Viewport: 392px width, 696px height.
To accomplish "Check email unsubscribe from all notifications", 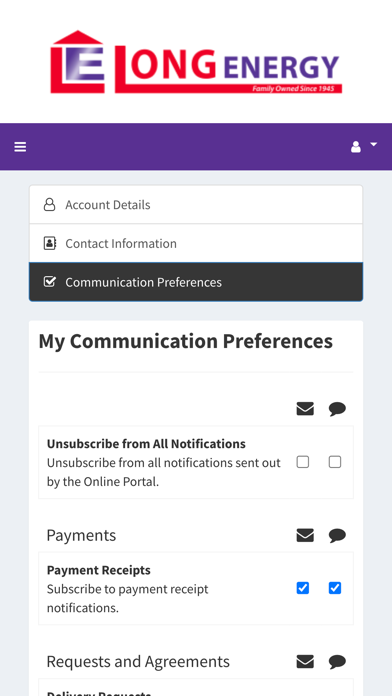I will [303, 462].
